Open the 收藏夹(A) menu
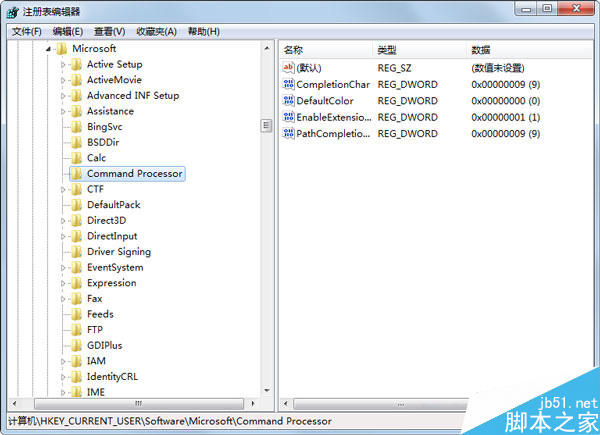Screen dimensions: 600x435 [157, 31]
